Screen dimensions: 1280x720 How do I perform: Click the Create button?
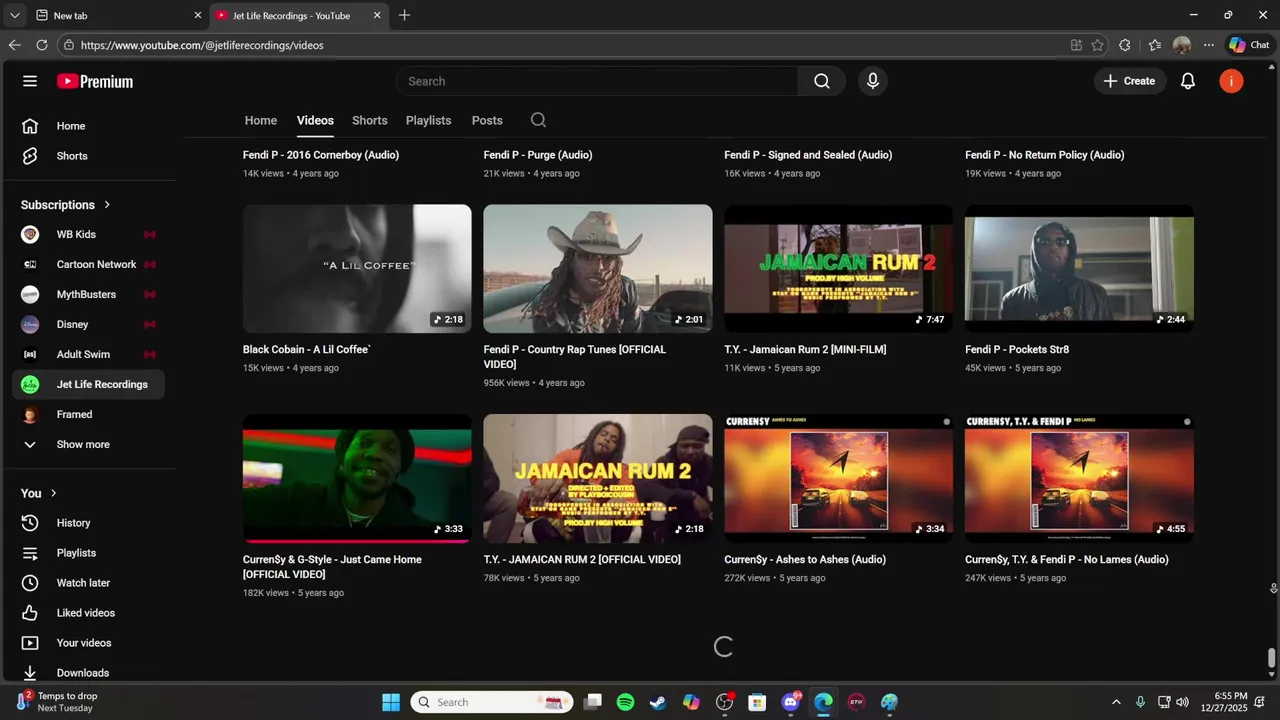click(x=1130, y=81)
